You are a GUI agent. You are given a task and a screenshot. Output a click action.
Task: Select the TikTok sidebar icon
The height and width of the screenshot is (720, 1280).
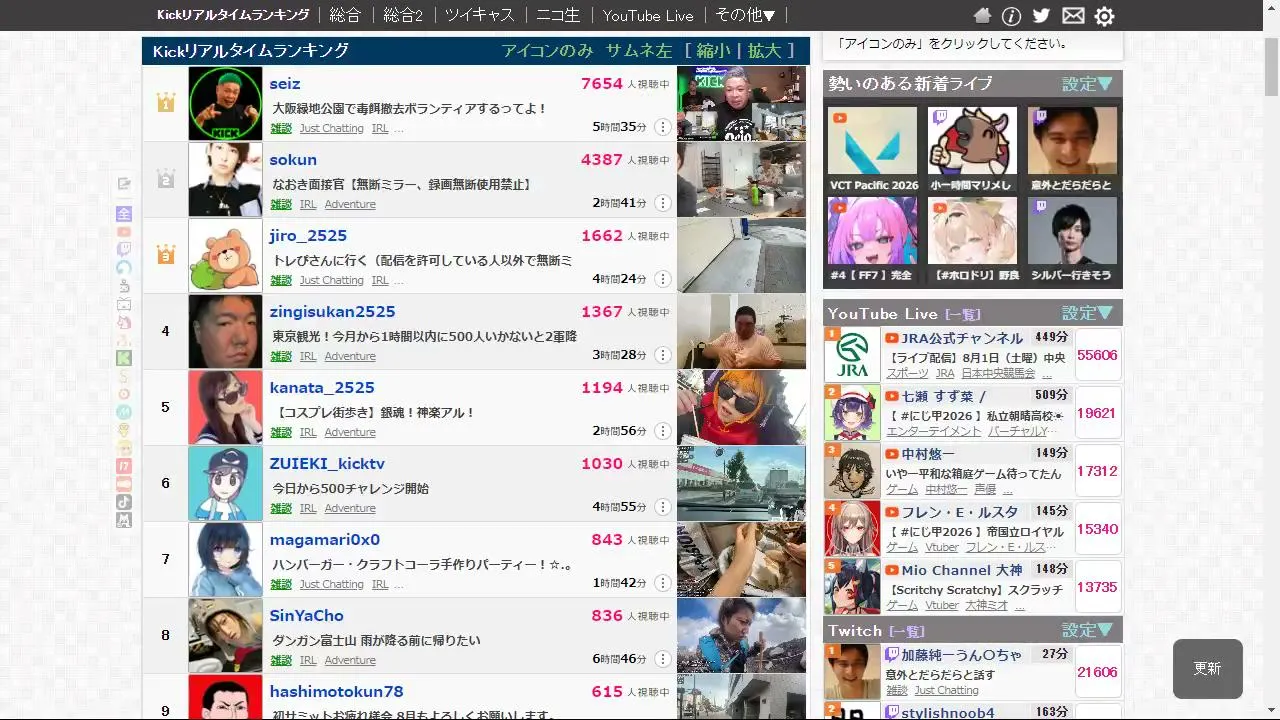click(124, 502)
